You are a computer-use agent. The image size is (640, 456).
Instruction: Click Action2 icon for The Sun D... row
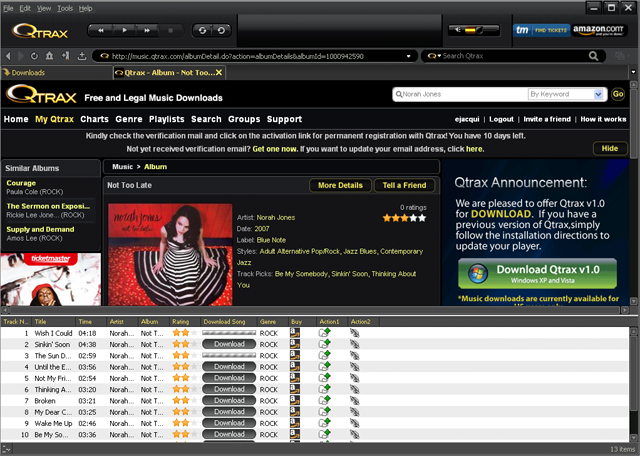tap(355, 356)
